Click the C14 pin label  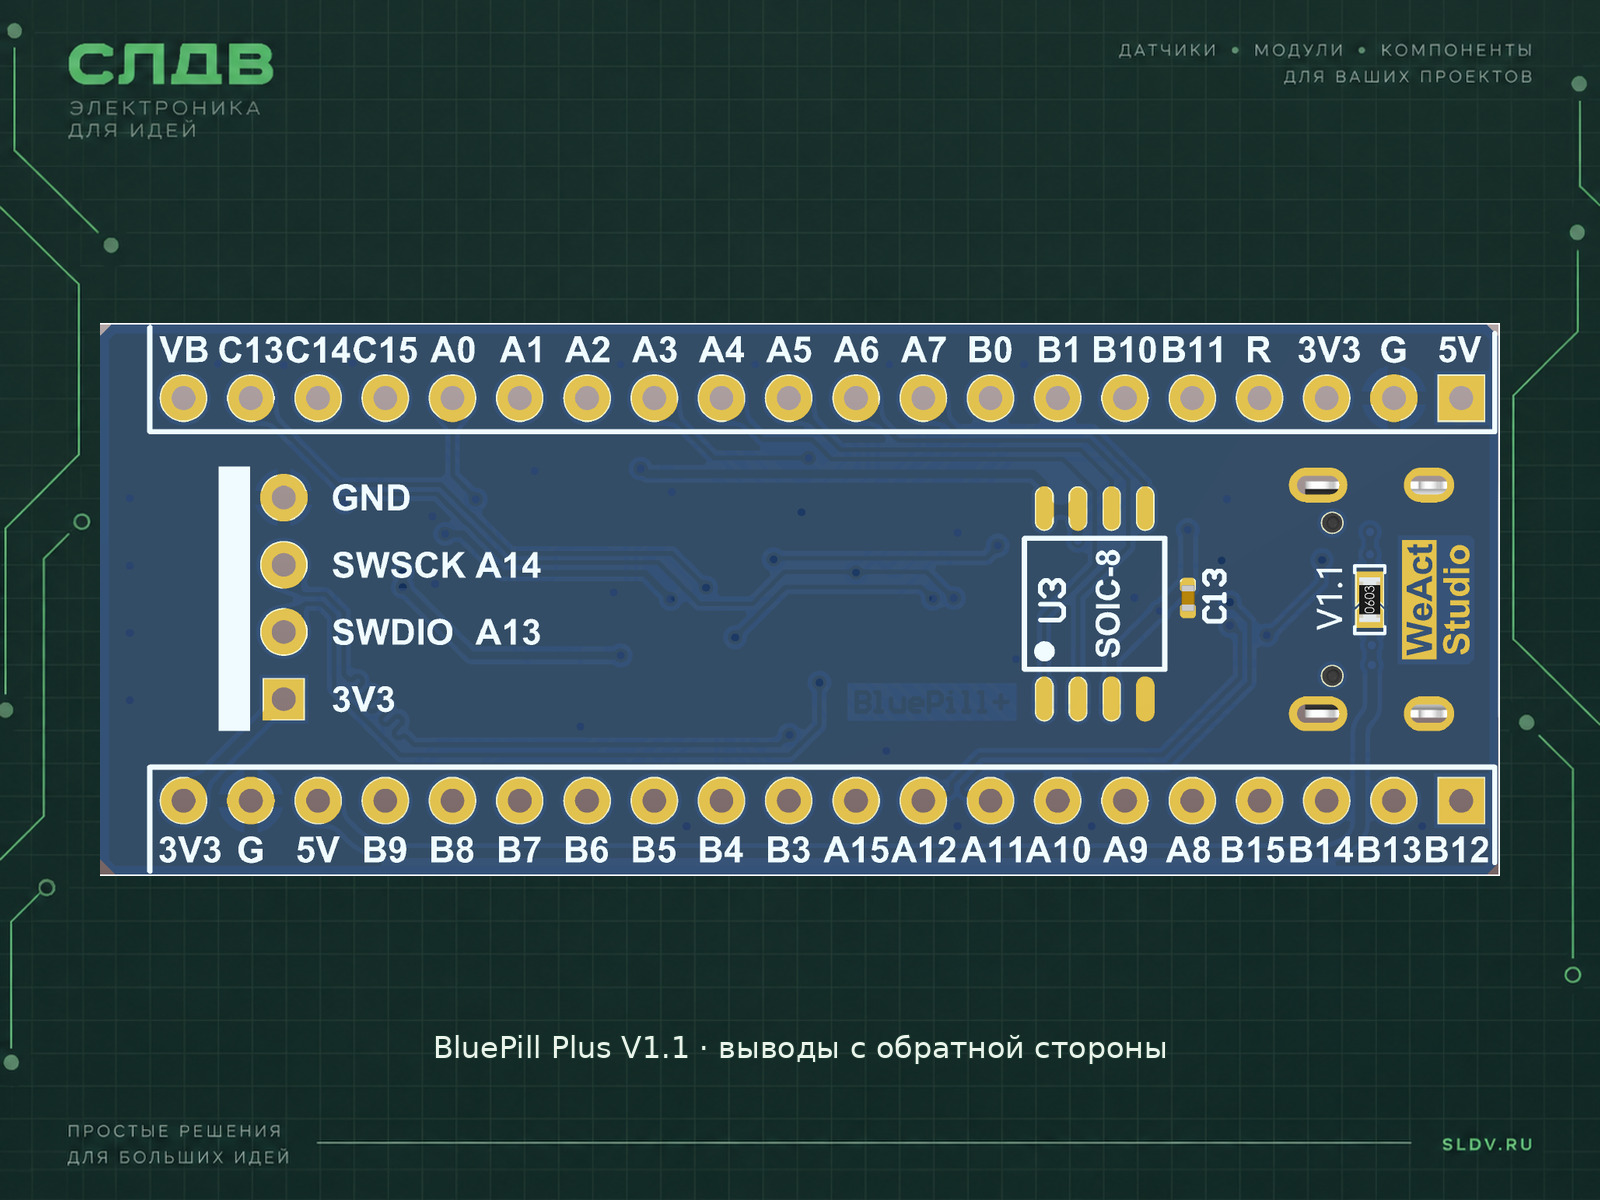coord(318,350)
